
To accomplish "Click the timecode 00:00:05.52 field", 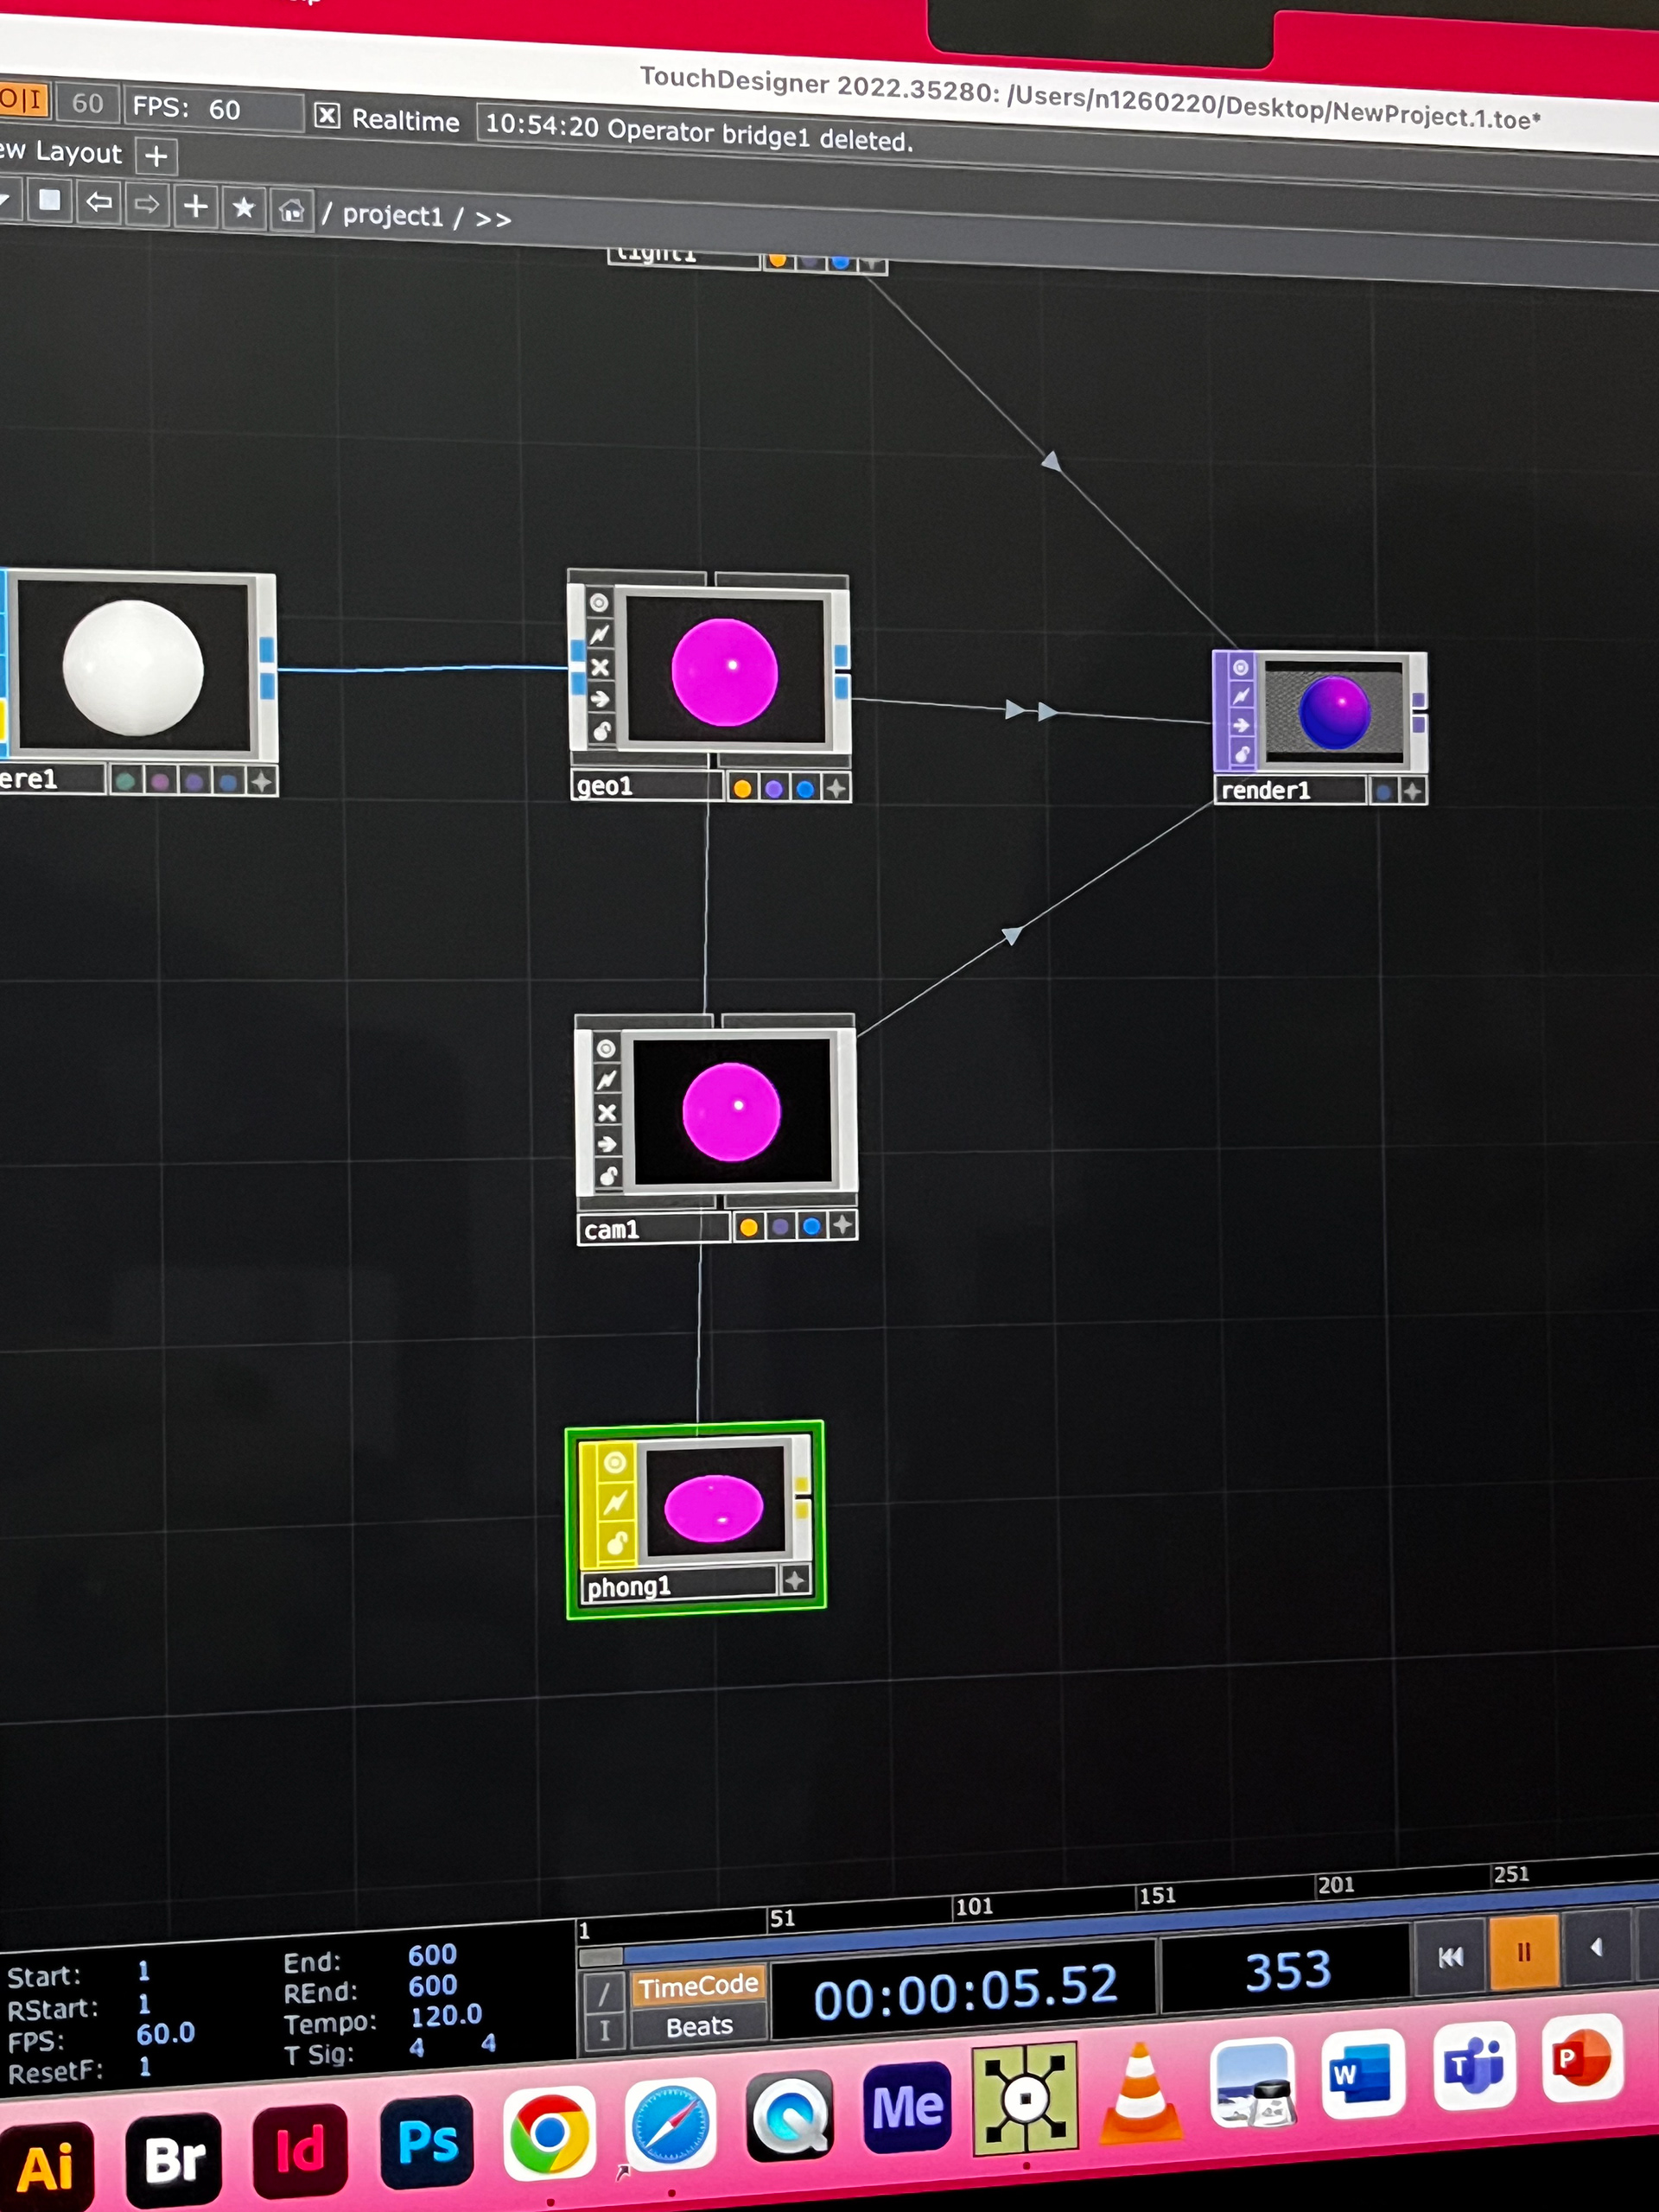I will pos(965,1991).
